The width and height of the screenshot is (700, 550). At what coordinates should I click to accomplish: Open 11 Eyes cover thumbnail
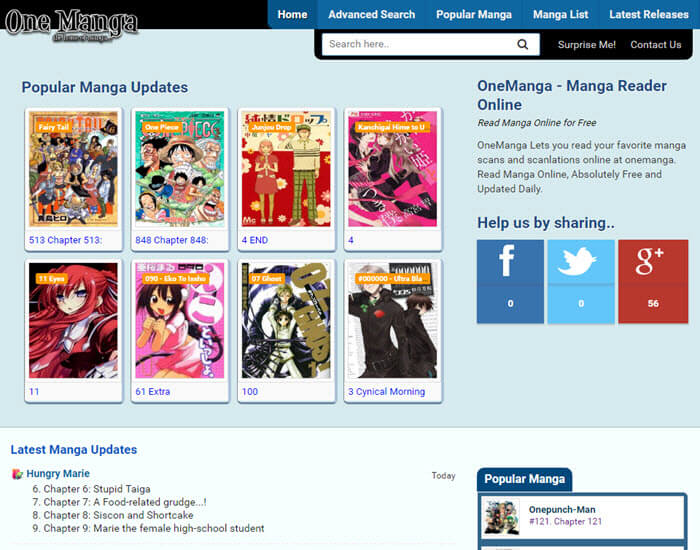tap(73, 320)
